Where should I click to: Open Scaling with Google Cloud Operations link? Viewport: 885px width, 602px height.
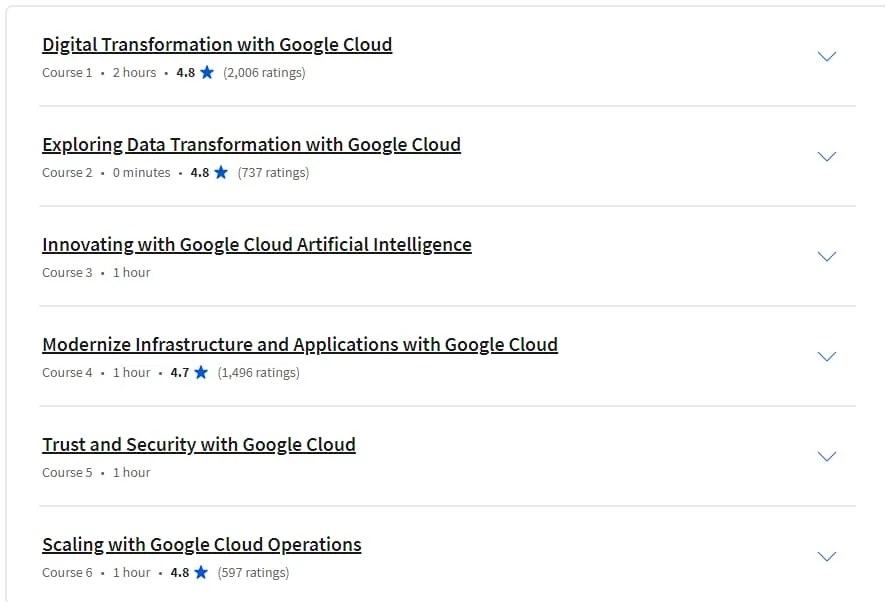click(x=201, y=544)
